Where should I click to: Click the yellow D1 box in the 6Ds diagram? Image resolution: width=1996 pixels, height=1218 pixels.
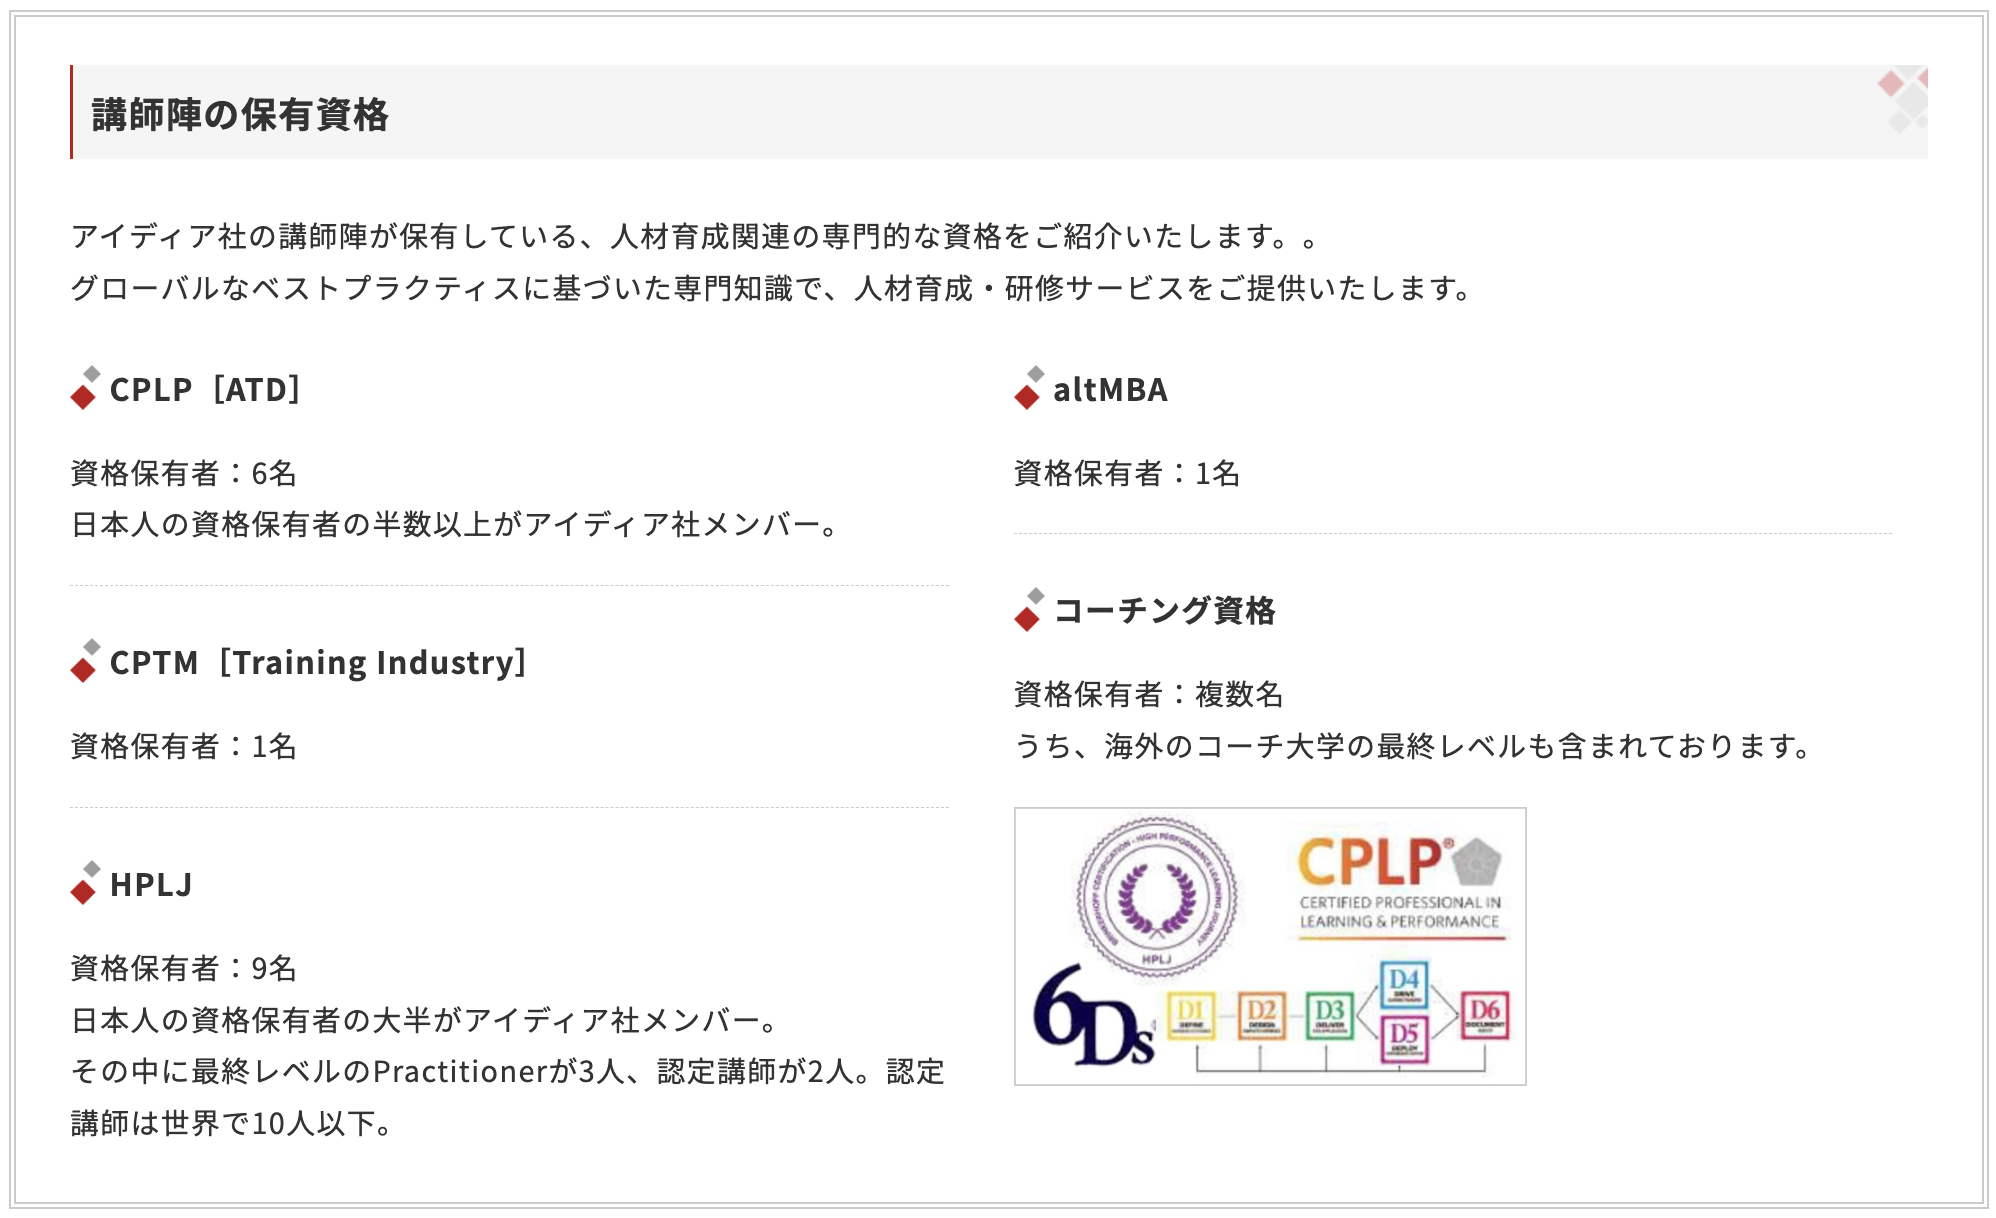(1191, 1015)
